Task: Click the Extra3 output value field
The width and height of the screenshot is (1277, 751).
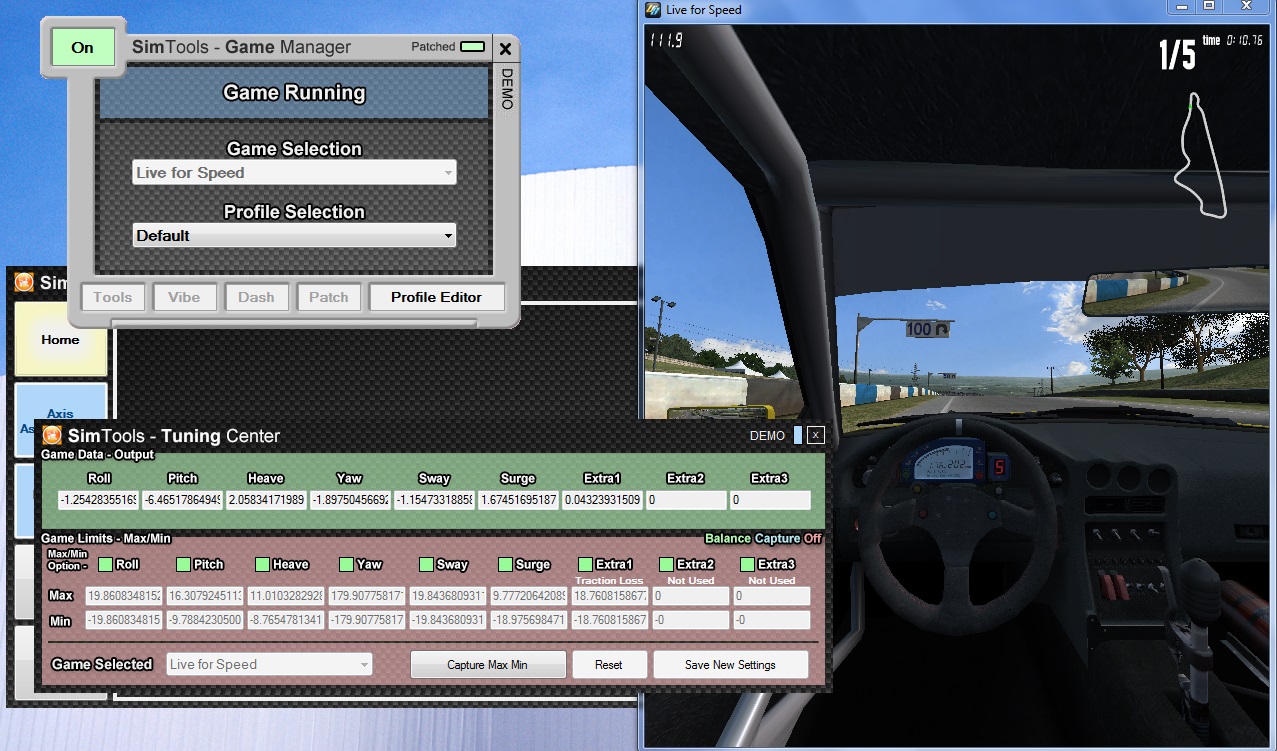Action: [x=770, y=500]
